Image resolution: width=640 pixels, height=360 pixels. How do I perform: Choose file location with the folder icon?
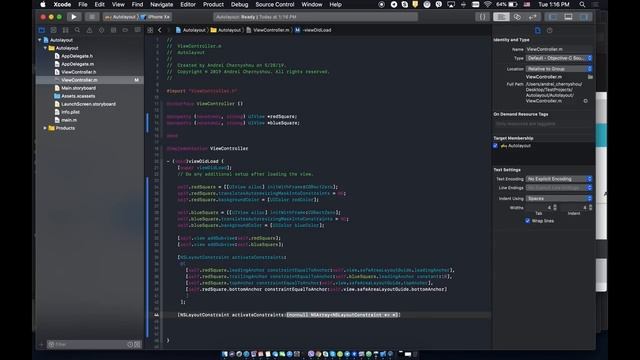pos(590,77)
